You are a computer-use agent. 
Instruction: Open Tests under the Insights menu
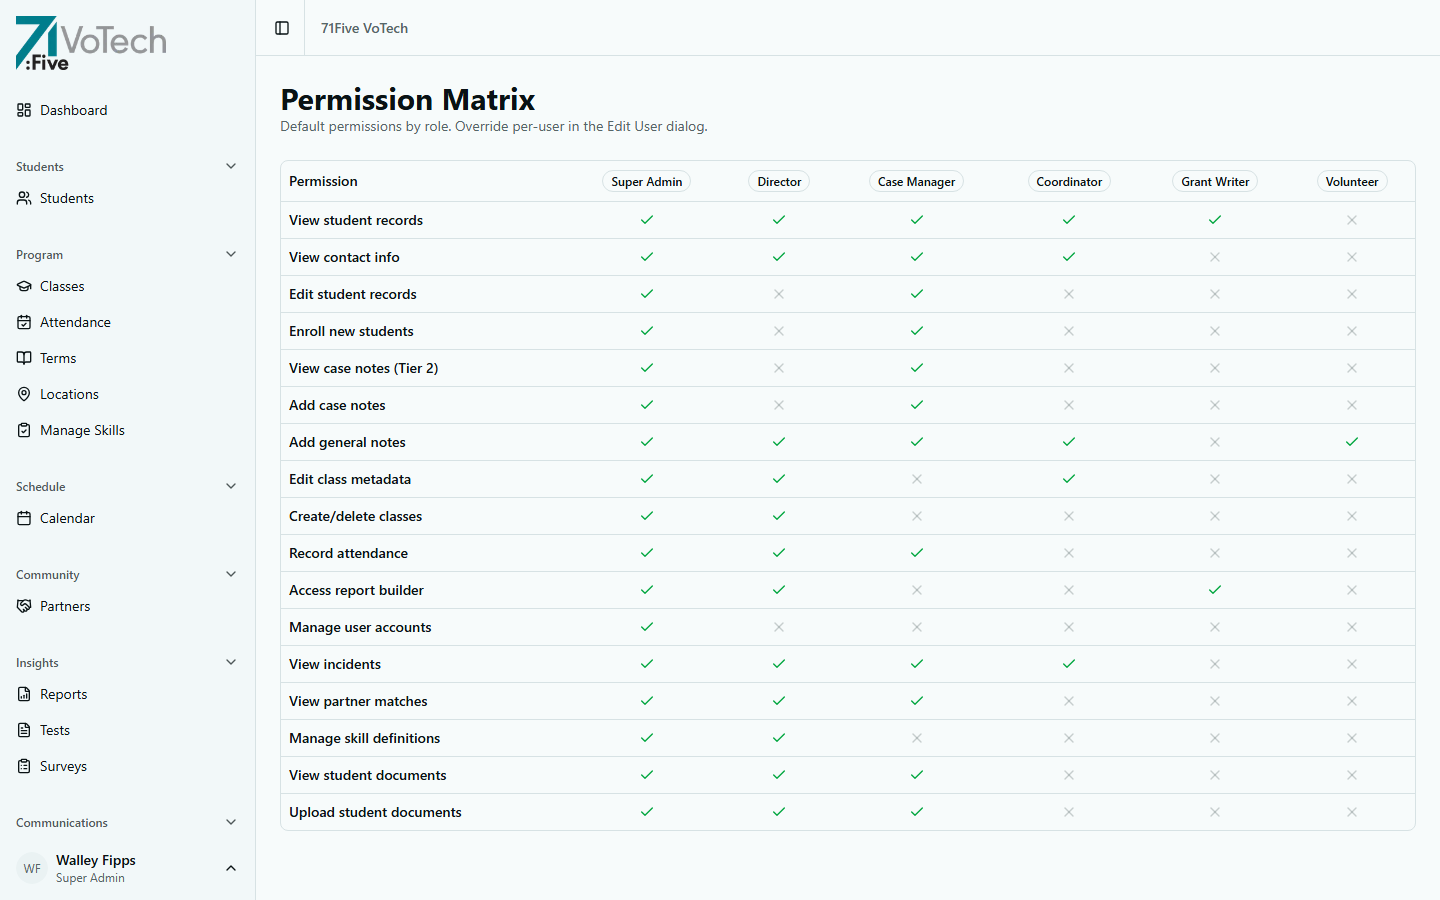click(x=57, y=730)
